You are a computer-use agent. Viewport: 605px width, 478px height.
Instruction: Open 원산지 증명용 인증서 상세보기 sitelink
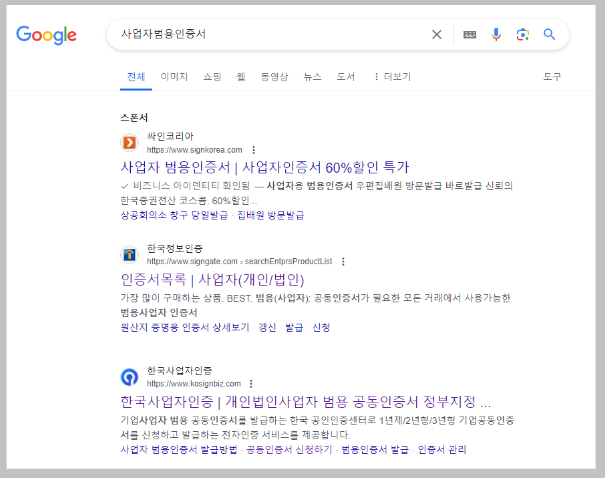click(185, 328)
